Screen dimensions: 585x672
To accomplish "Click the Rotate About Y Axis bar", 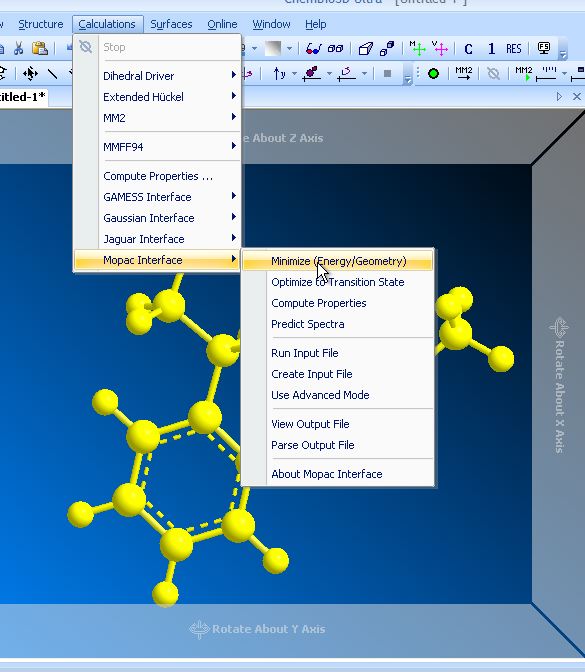I will tap(266, 629).
